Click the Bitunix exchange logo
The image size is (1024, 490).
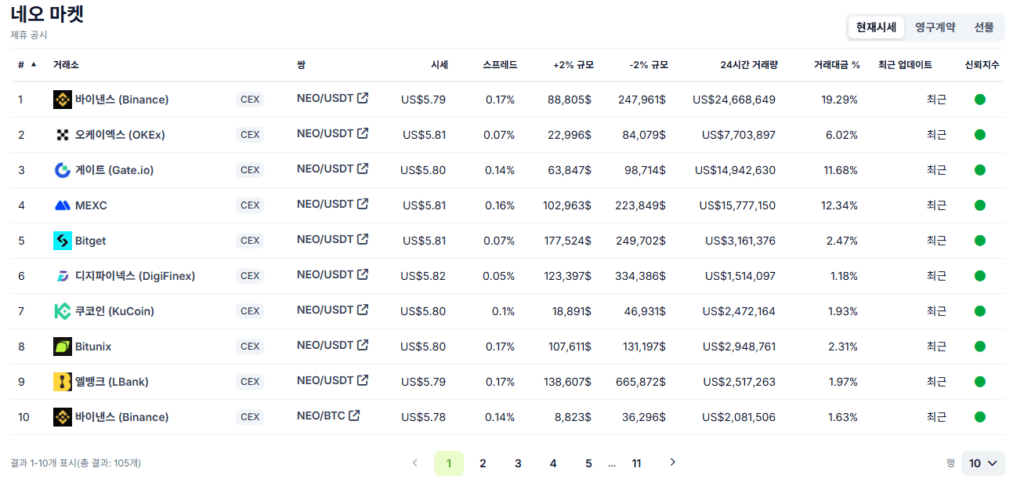click(x=62, y=346)
